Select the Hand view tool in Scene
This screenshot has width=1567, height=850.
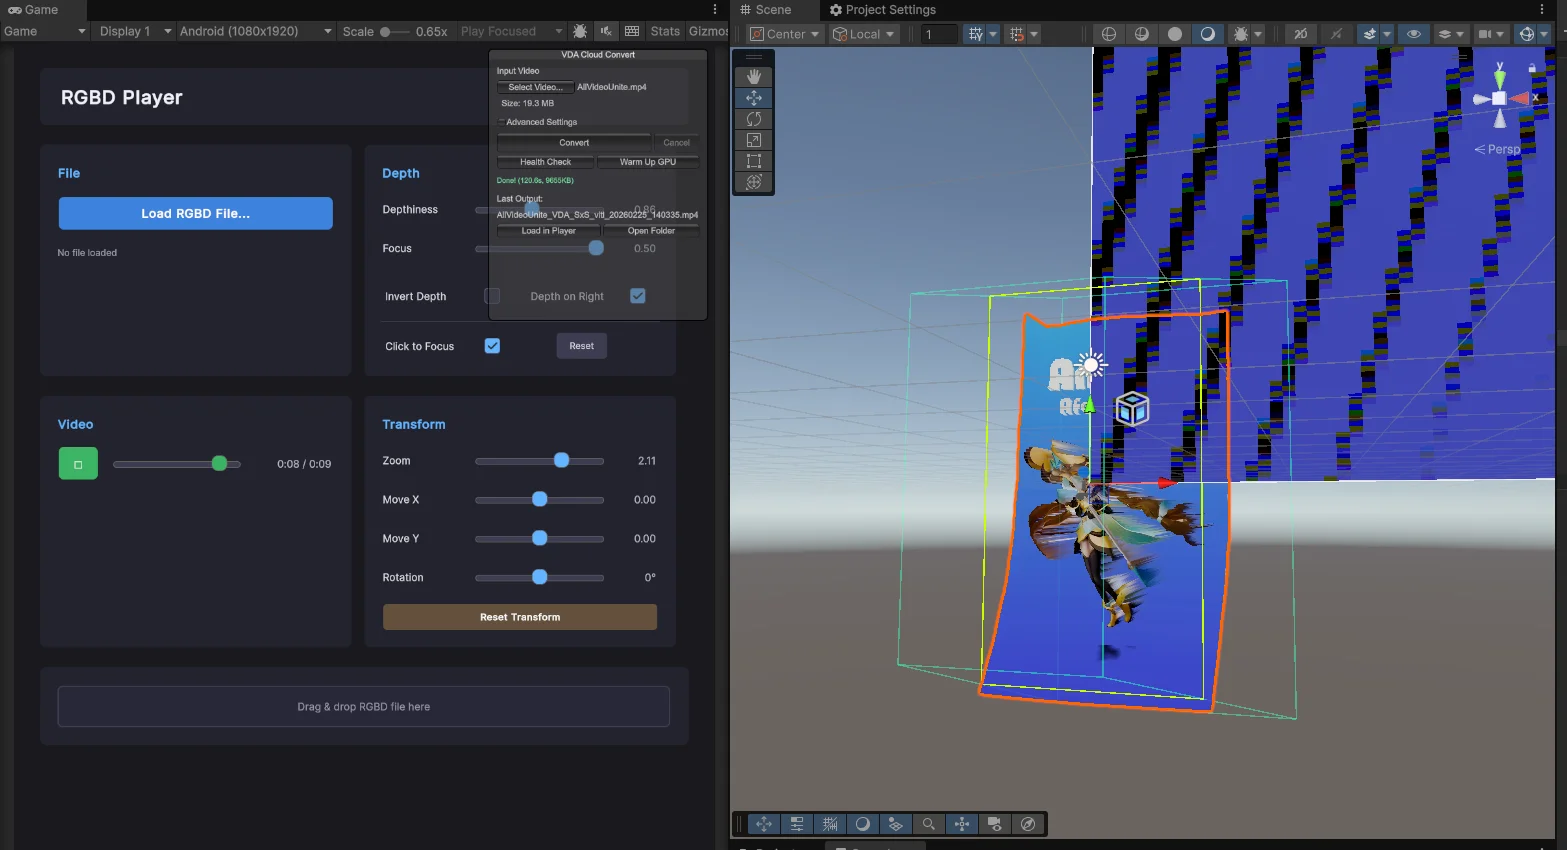(754, 77)
